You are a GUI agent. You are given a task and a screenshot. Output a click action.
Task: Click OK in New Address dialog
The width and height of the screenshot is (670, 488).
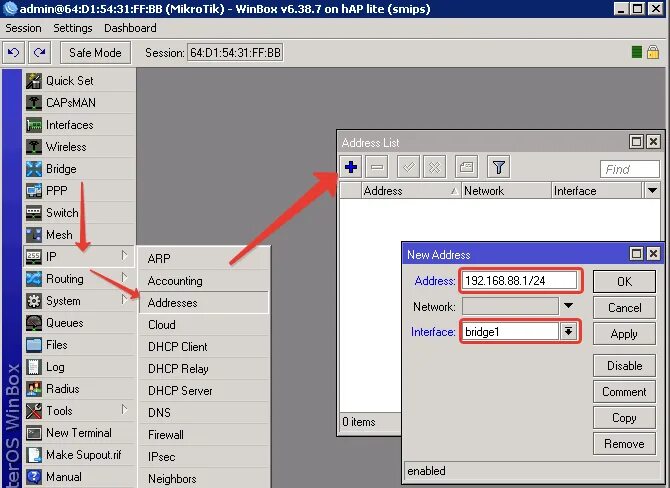tap(624, 281)
